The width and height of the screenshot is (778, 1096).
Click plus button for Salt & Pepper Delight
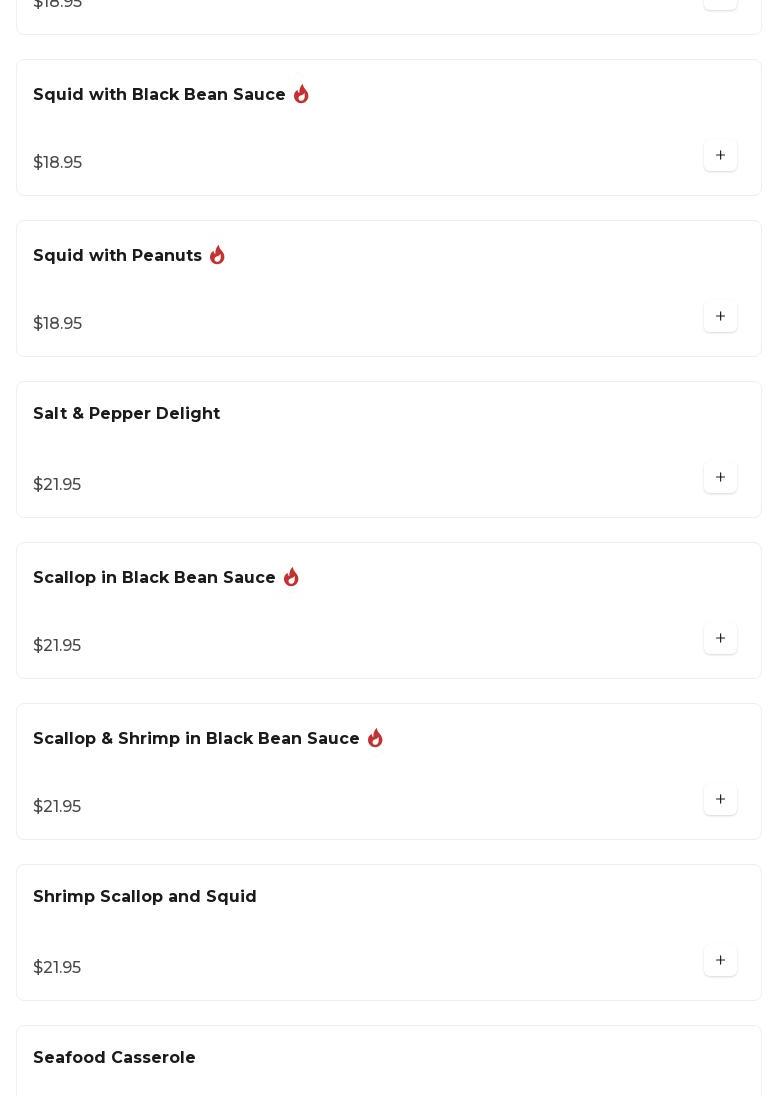coord(720,478)
